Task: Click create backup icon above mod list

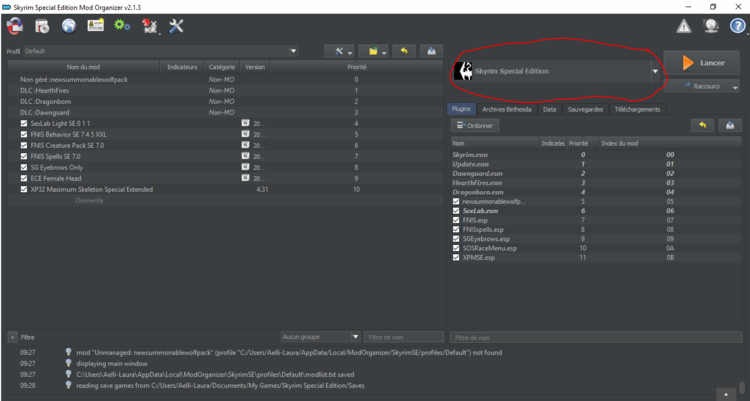Action: 431,51
